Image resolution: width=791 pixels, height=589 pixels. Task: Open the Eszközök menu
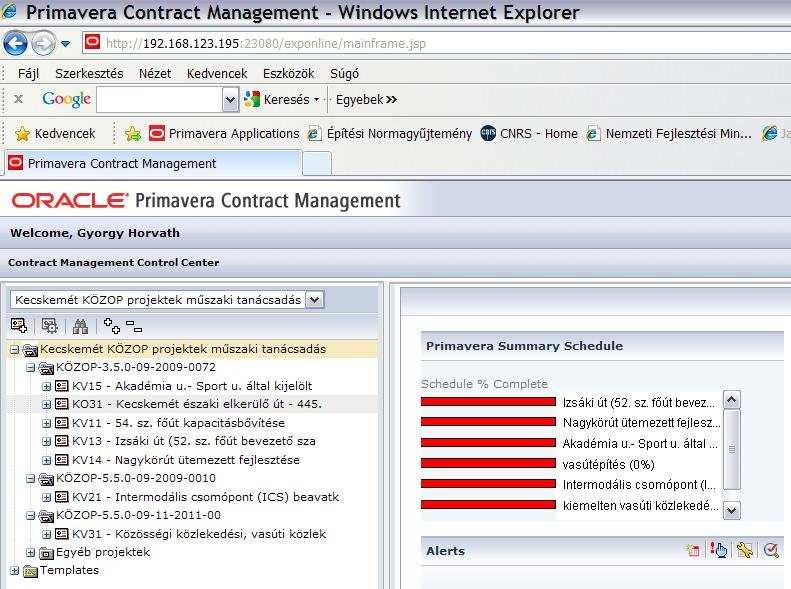(x=289, y=74)
